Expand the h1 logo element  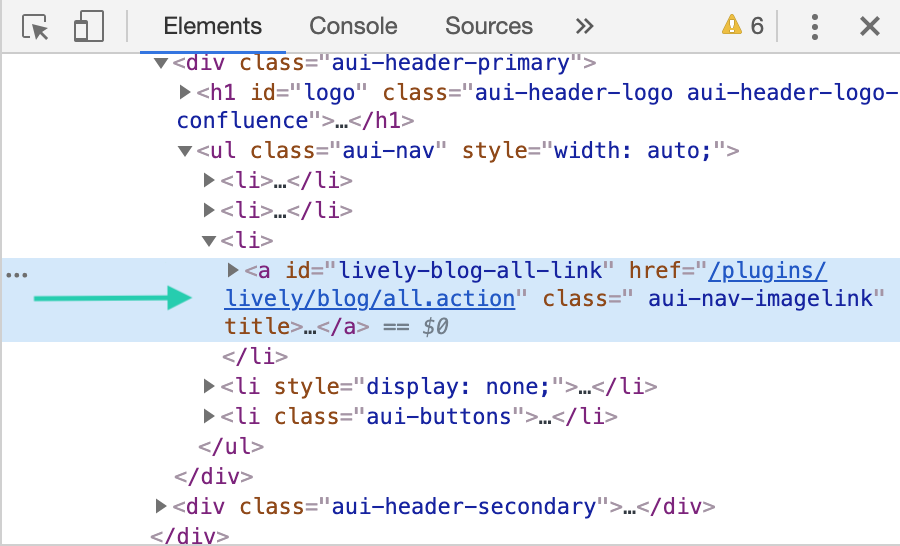(x=185, y=93)
